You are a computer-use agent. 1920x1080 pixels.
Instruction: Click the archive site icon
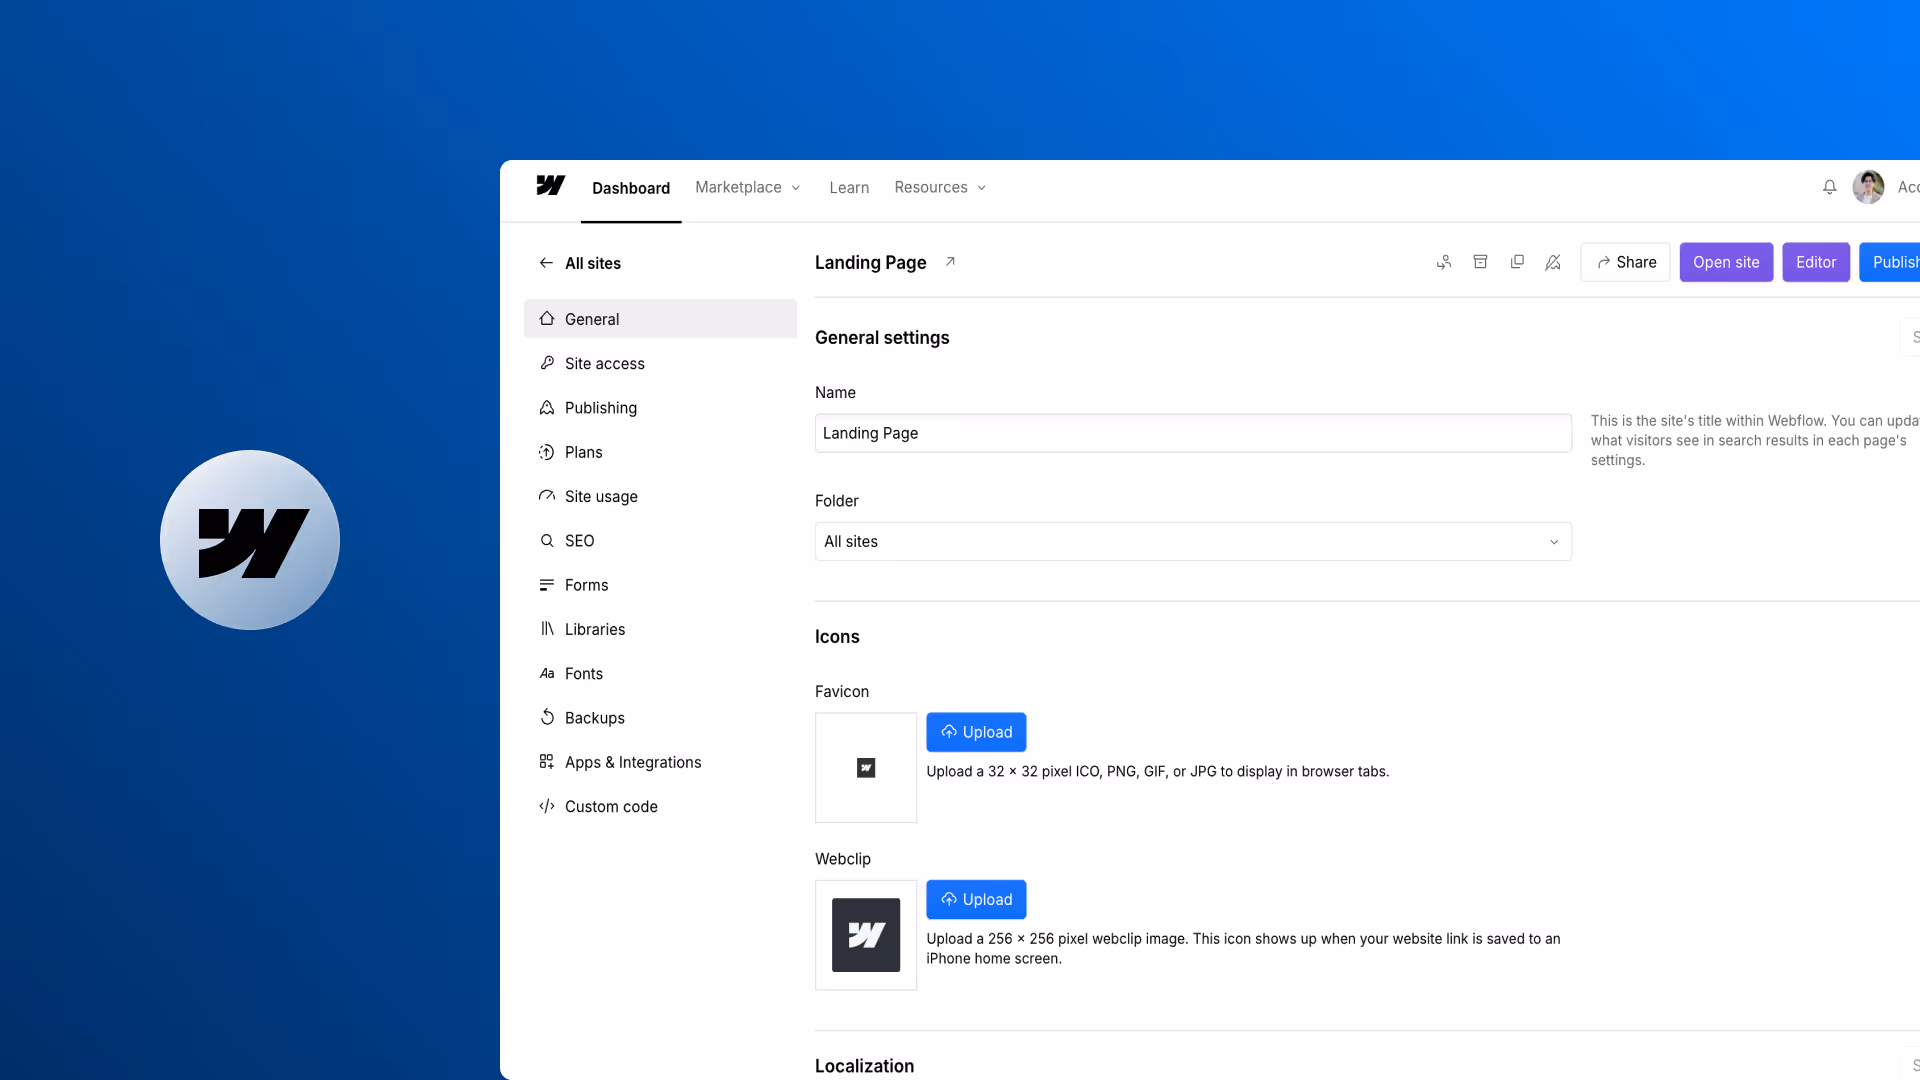[x=1480, y=262]
